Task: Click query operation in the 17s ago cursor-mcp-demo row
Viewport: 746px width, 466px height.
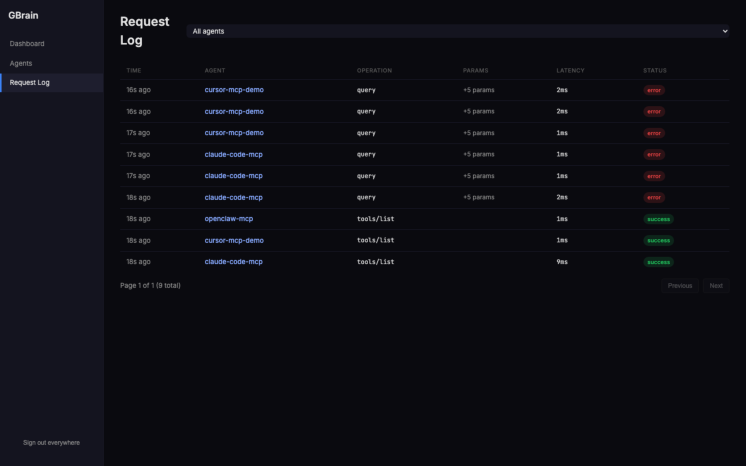Action: (x=366, y=133)
